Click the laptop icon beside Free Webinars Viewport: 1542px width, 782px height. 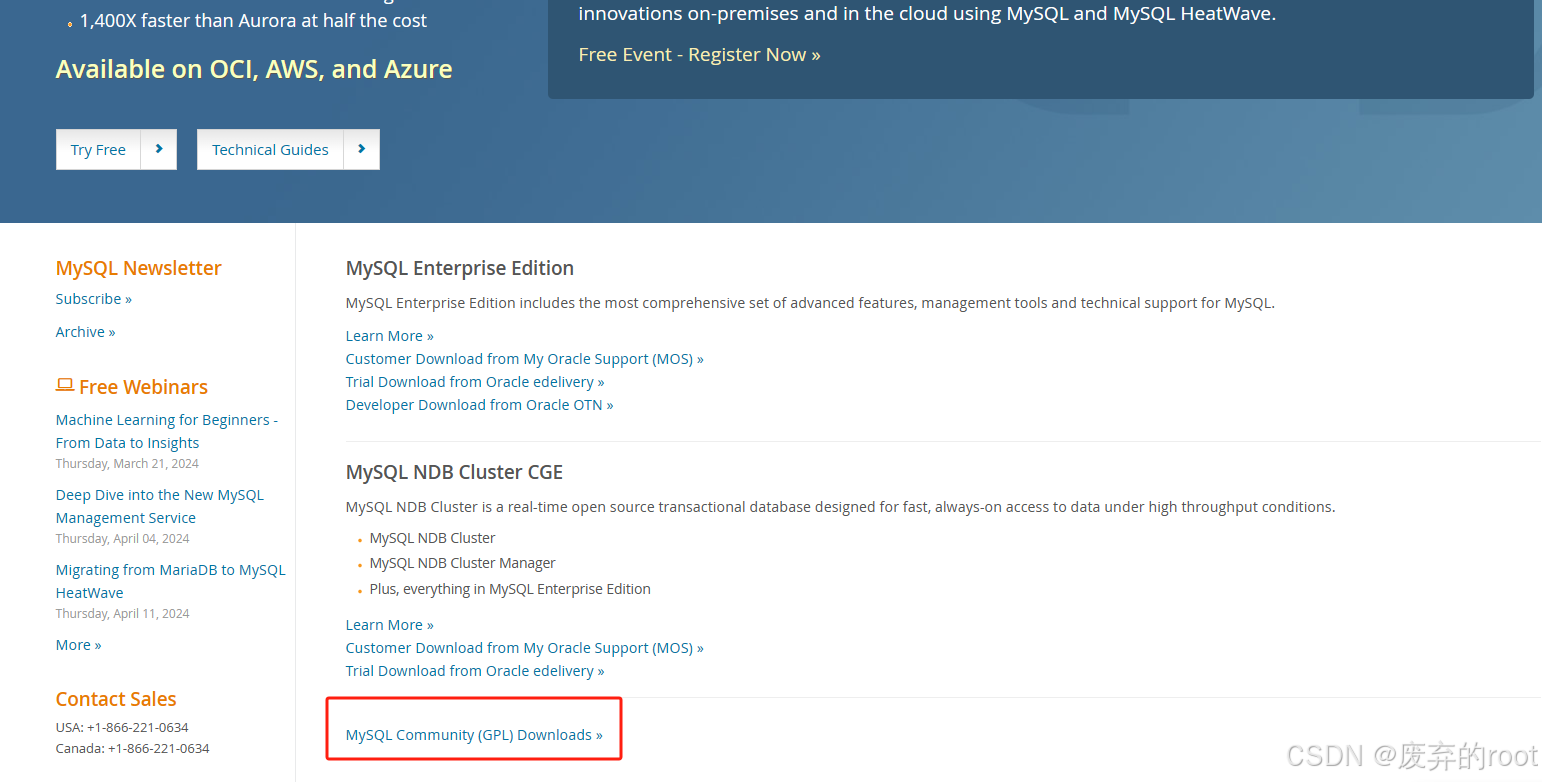[65, 385]
